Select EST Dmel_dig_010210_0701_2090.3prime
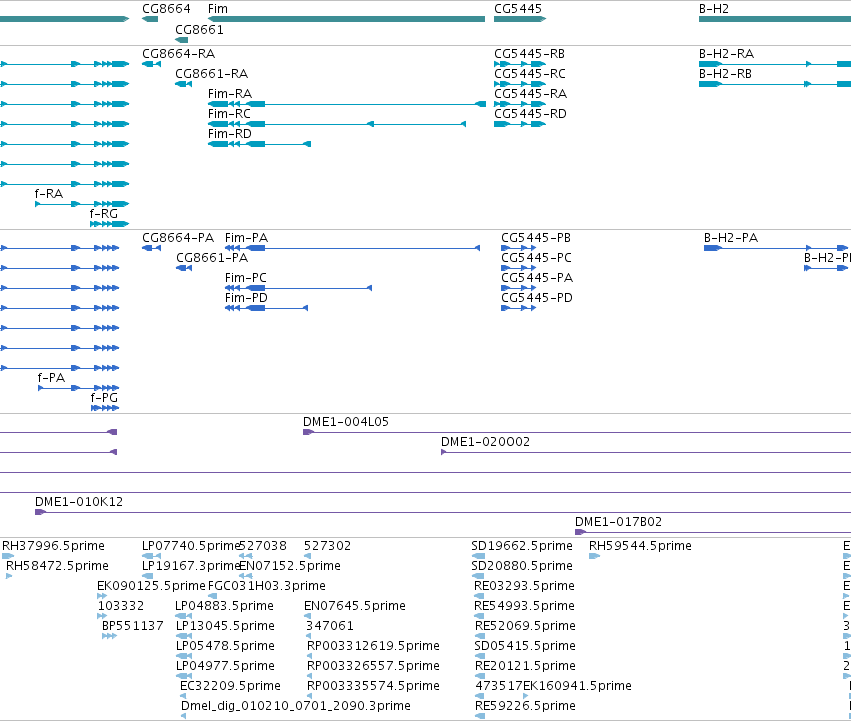Viewport: 851px width, 721px height. coord(296,706)
